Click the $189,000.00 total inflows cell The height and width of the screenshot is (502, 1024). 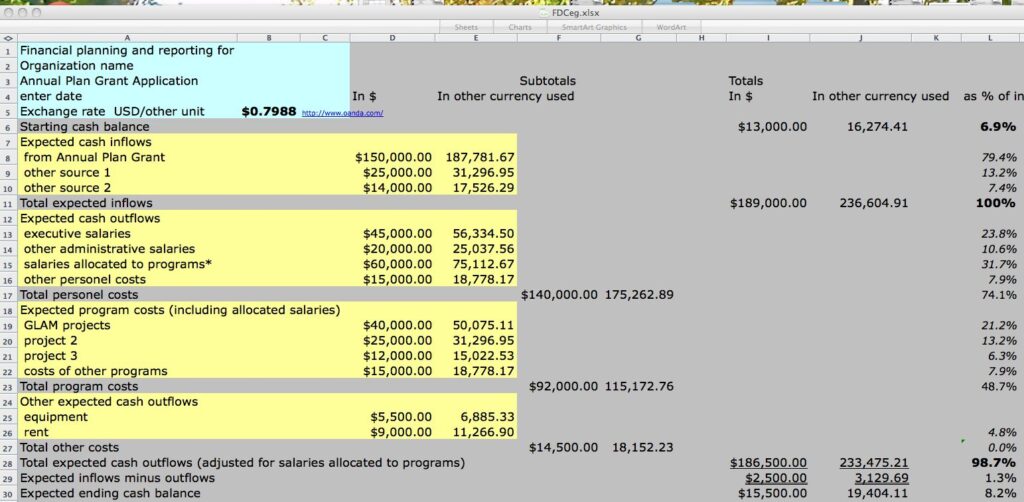point(767,203)
